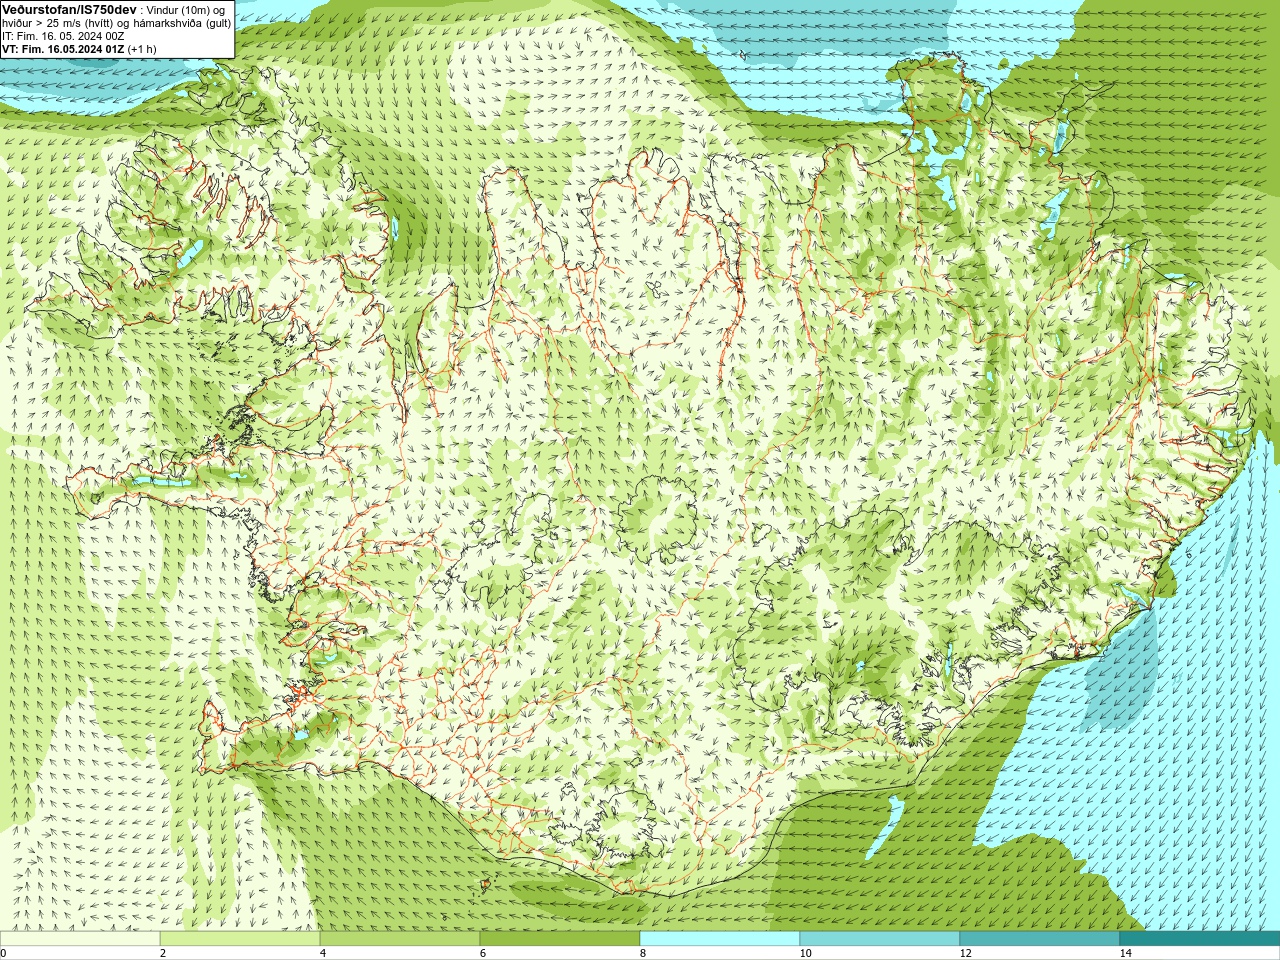
Task: Click the legend value '2'
Action: tap(162, 953)
